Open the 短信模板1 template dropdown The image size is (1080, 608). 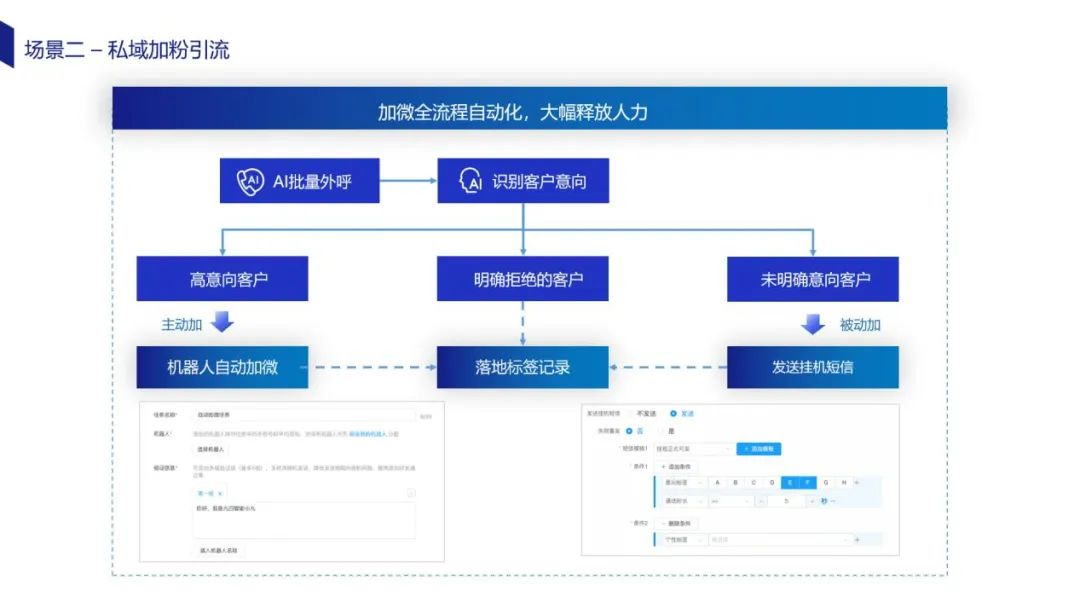click(x=692, y=449)
